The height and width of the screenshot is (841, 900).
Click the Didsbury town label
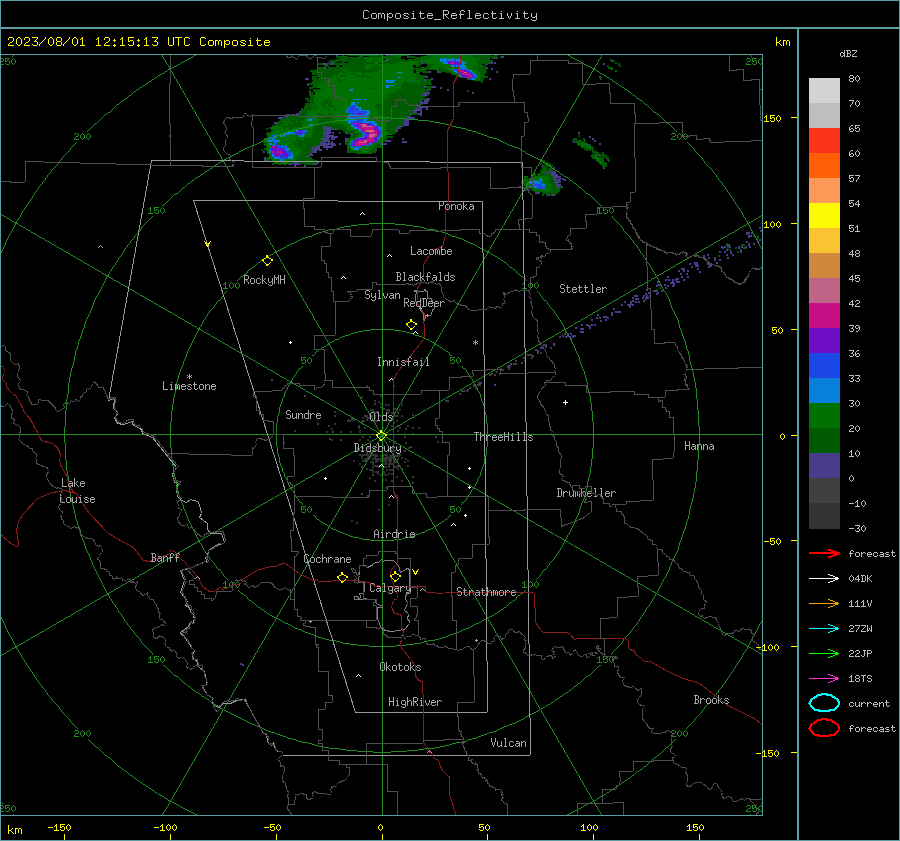click(377, 448)
